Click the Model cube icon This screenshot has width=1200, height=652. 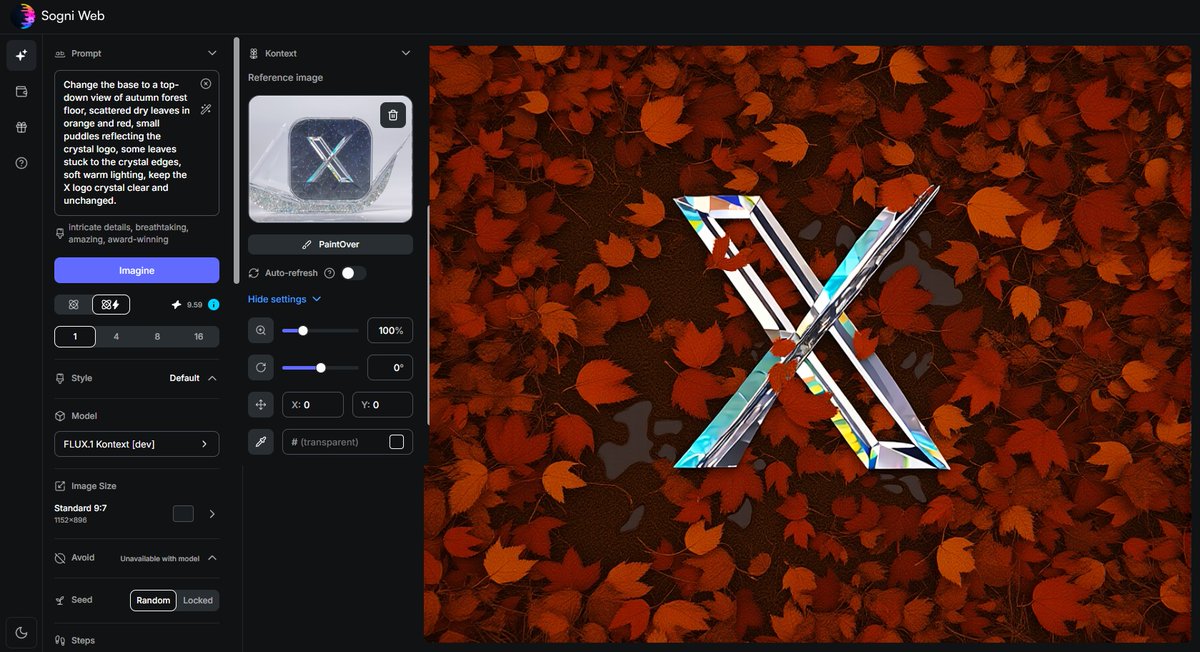(x=60, y=416)
